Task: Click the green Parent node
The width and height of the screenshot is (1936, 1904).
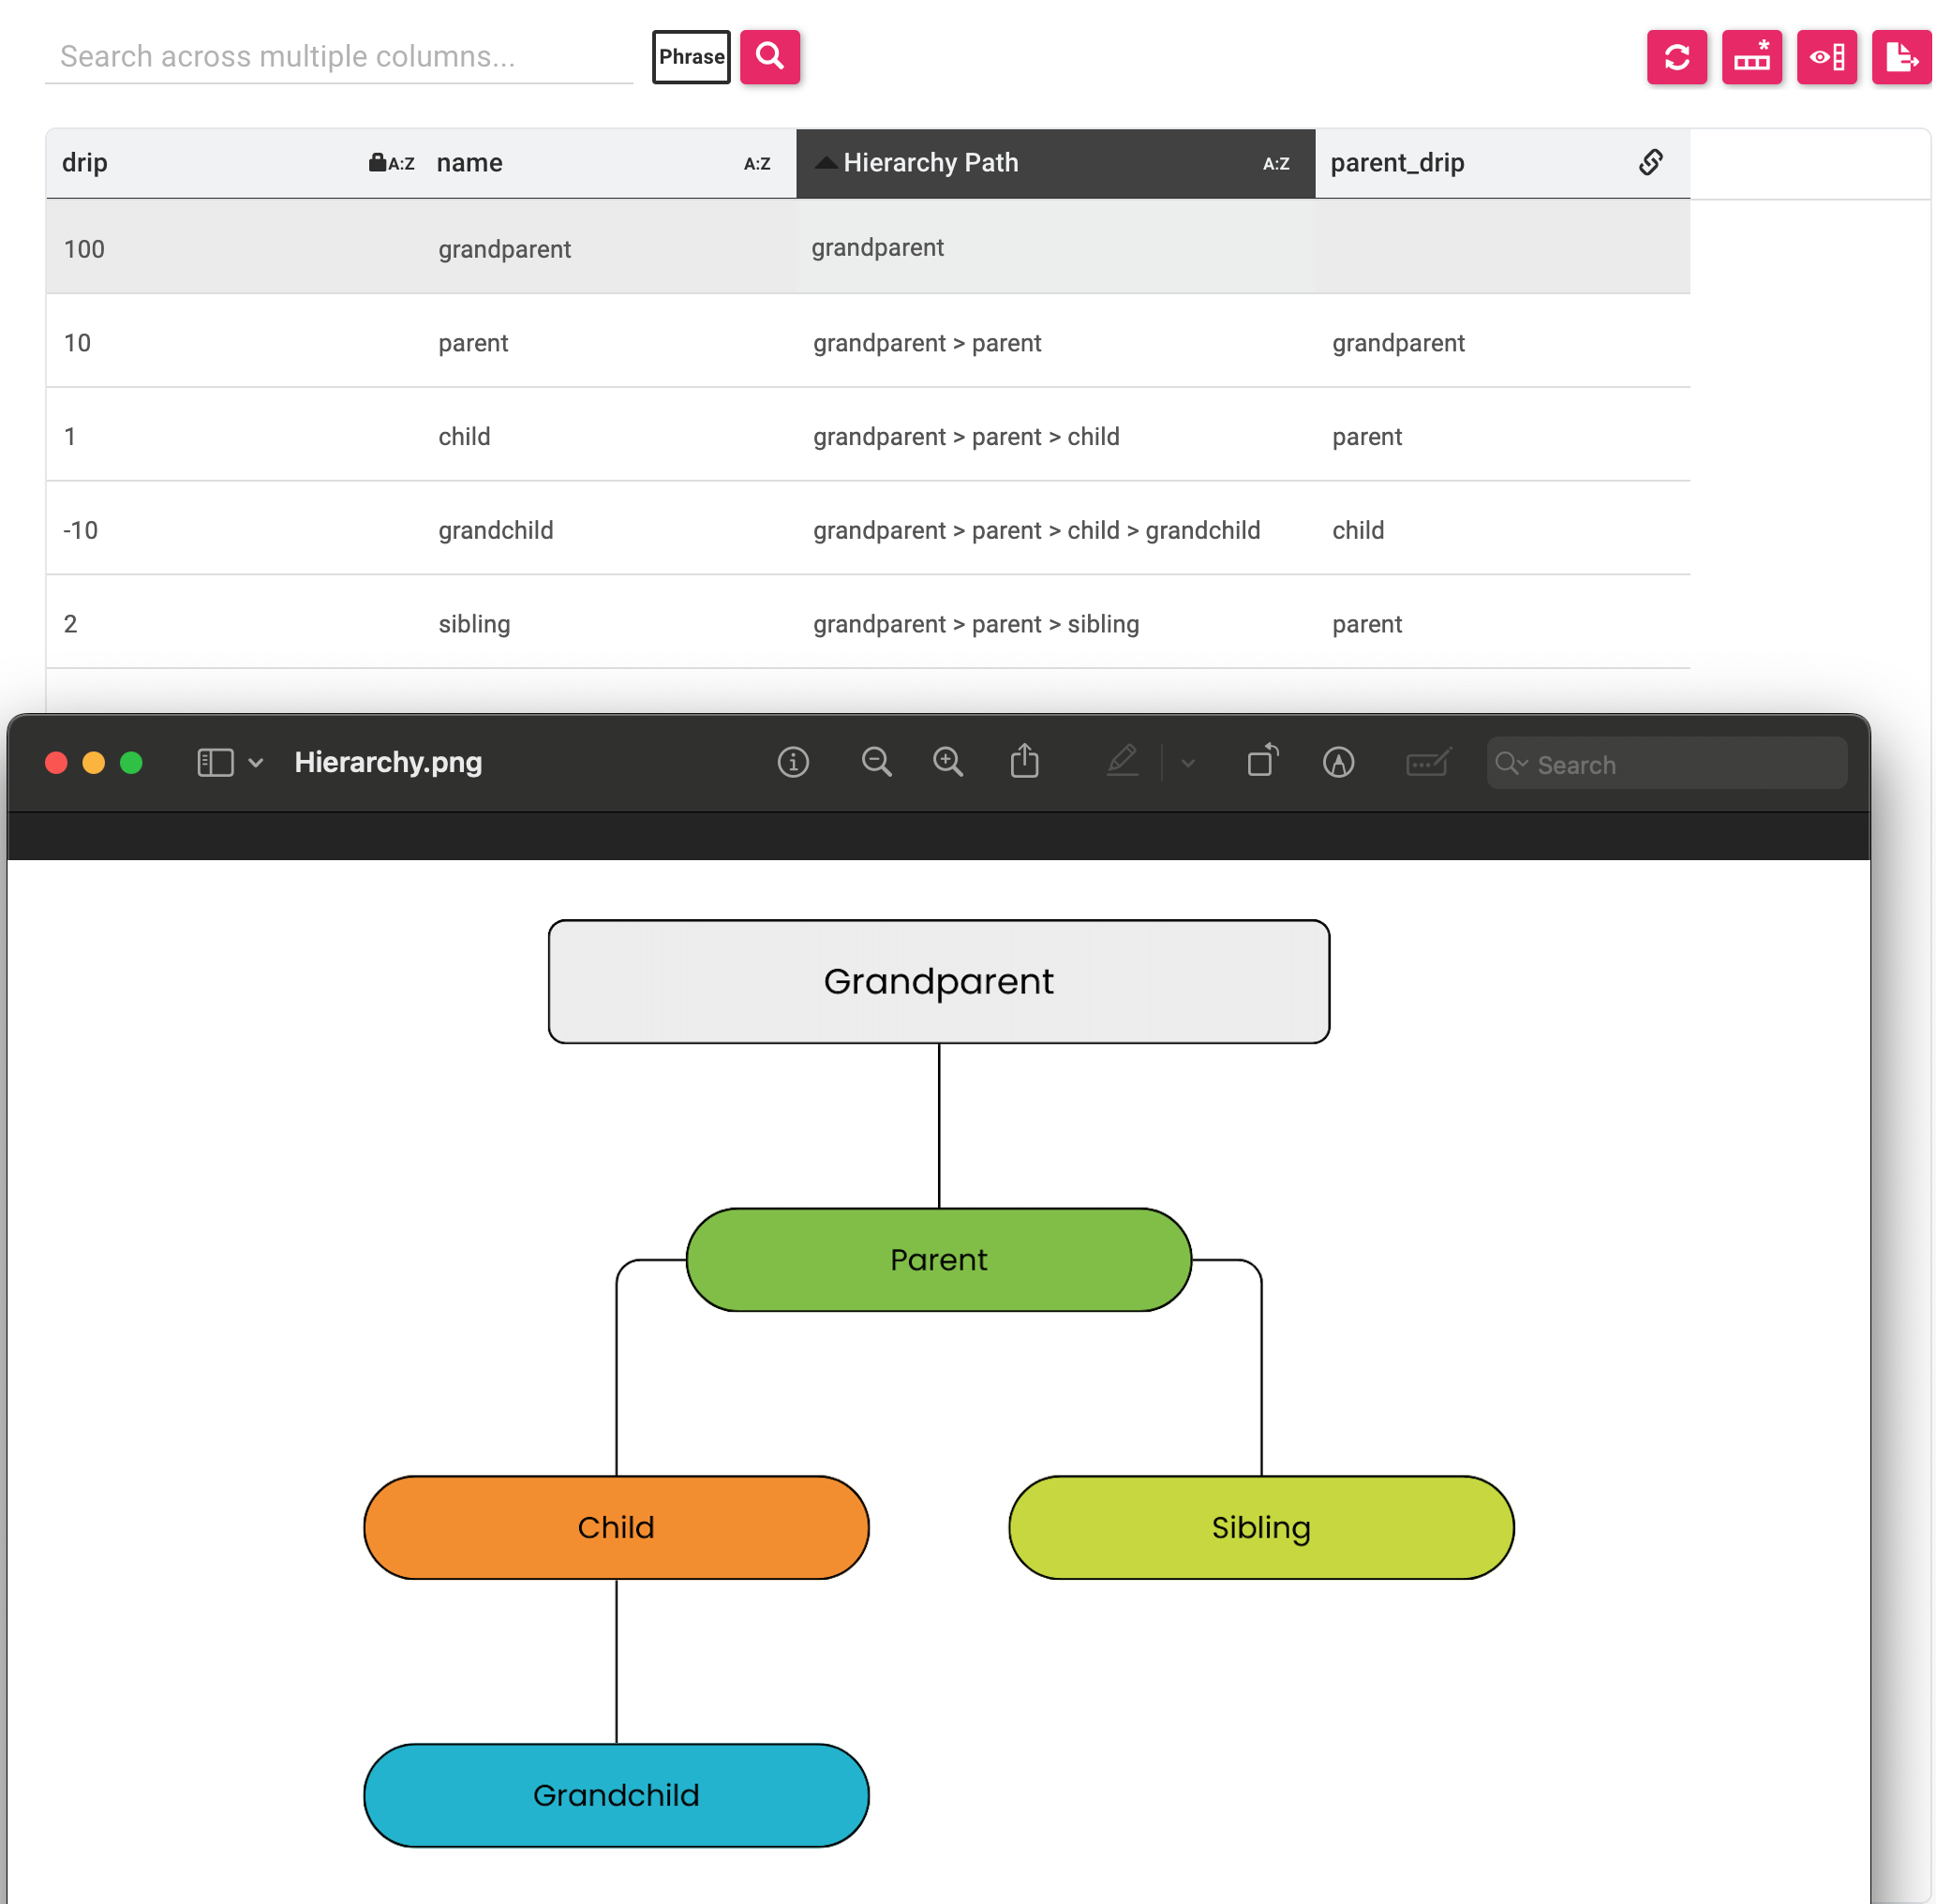Action: 938,1259
